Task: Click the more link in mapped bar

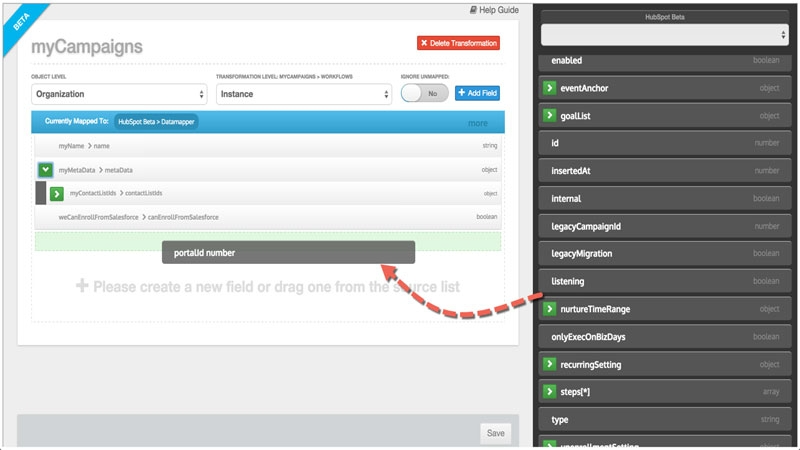Action: [x=478, y=123]
